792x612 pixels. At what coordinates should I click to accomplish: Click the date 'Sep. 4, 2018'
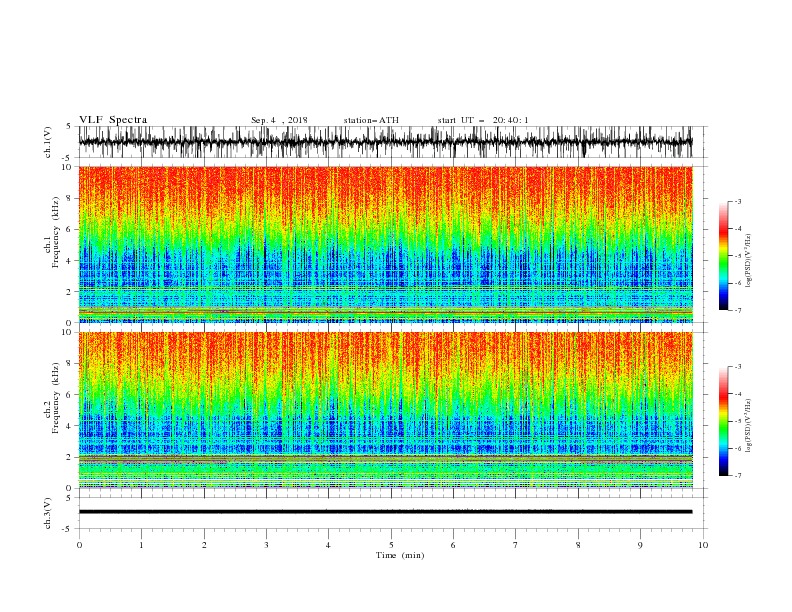click(279, 120)
